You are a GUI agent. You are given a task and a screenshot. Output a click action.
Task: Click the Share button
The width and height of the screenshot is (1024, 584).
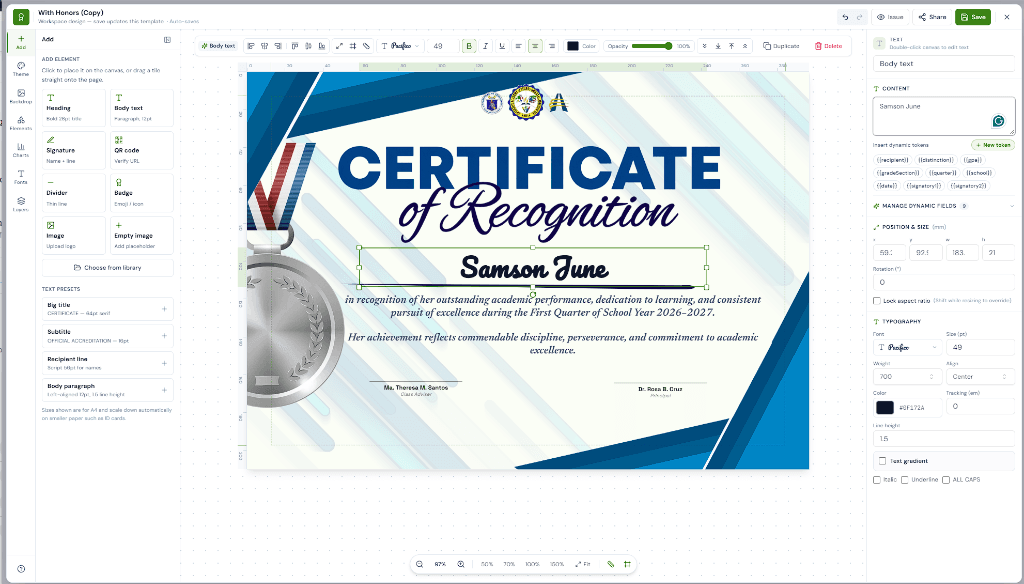click(x=932, y=17)
